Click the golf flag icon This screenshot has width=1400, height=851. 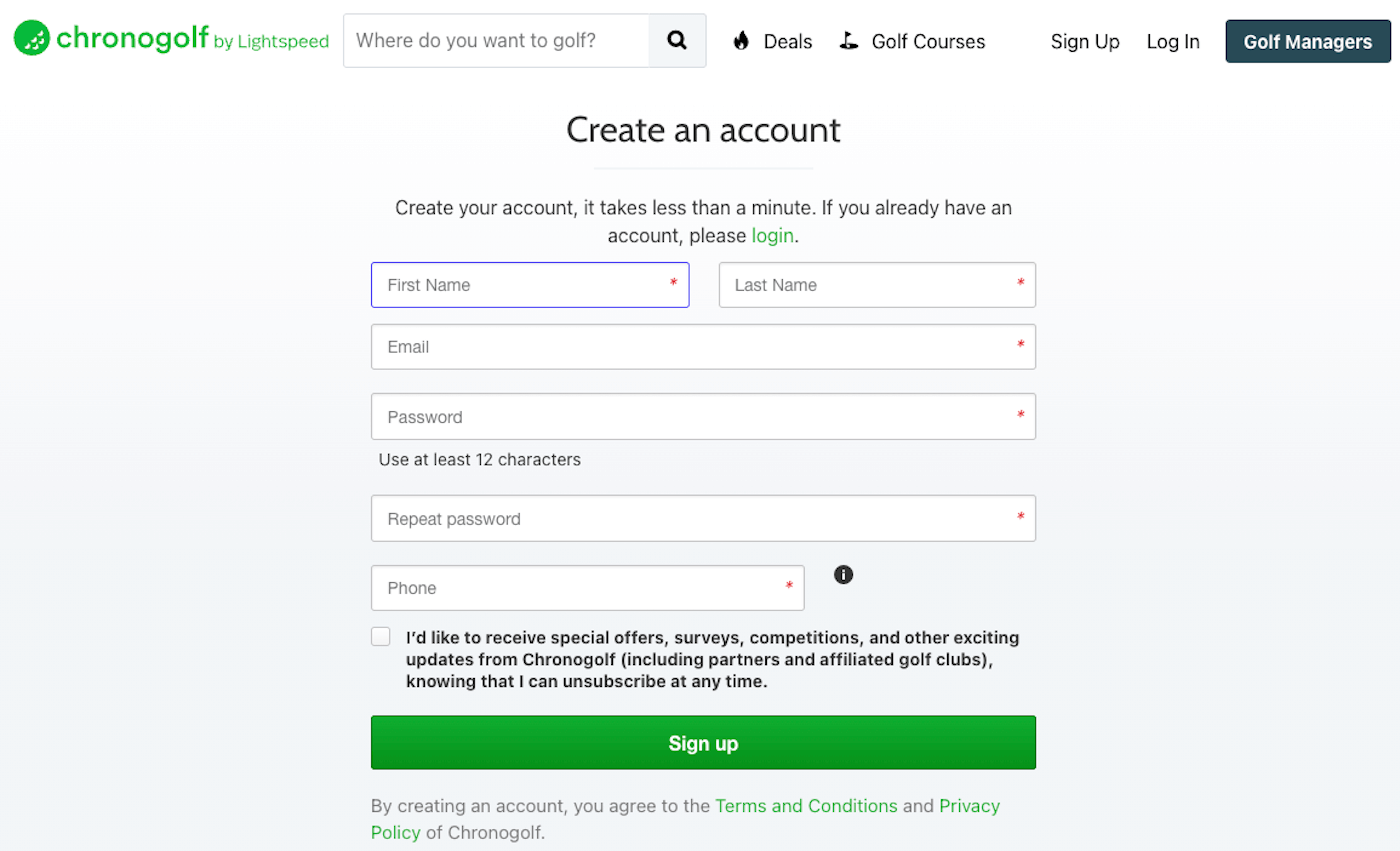[849, 41]
